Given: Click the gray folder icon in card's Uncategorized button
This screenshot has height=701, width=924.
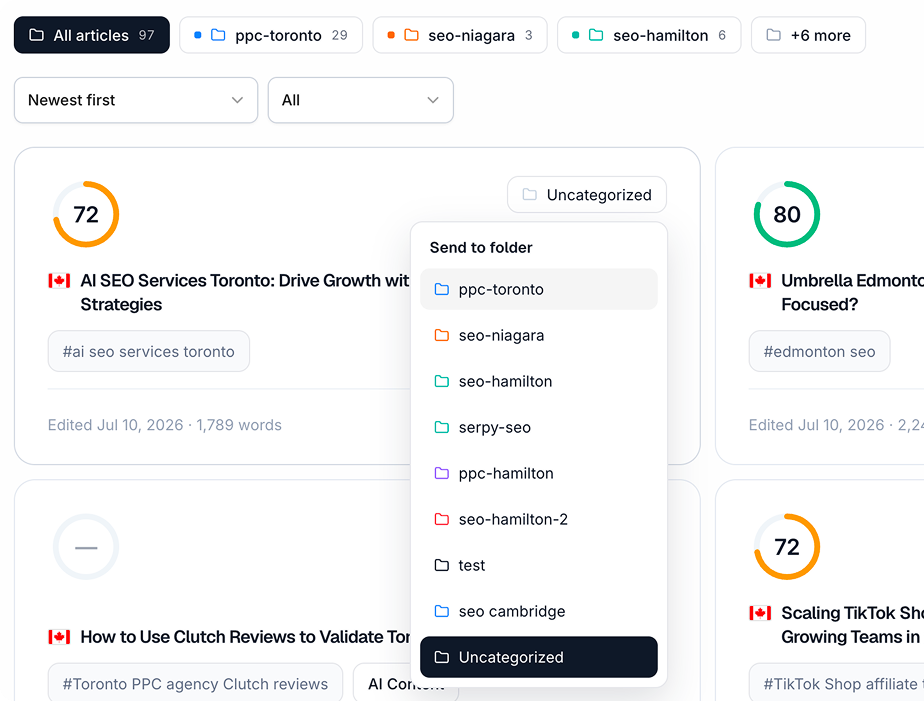Looking at the screenshot, I should point(530,194).
